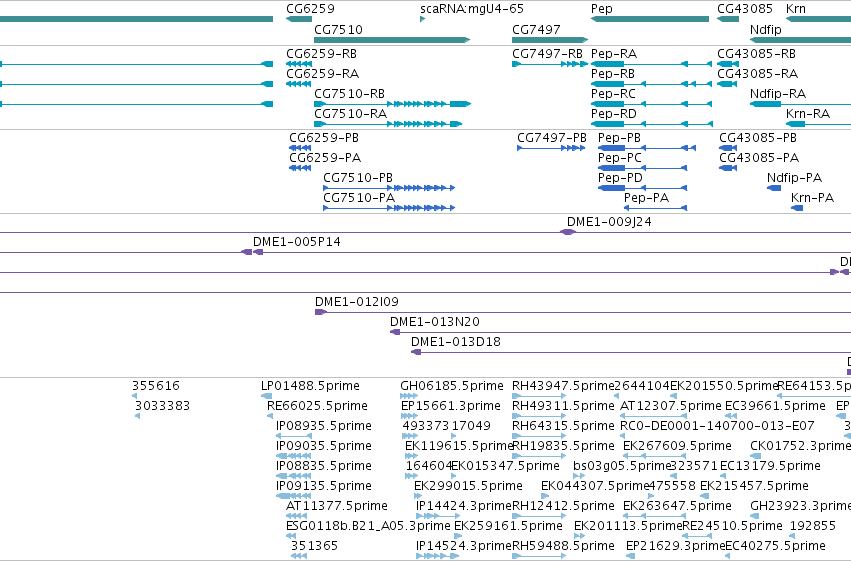851x561 pixels.
Task: Select the CG6259-PB protein label
Action: point(324,138)
